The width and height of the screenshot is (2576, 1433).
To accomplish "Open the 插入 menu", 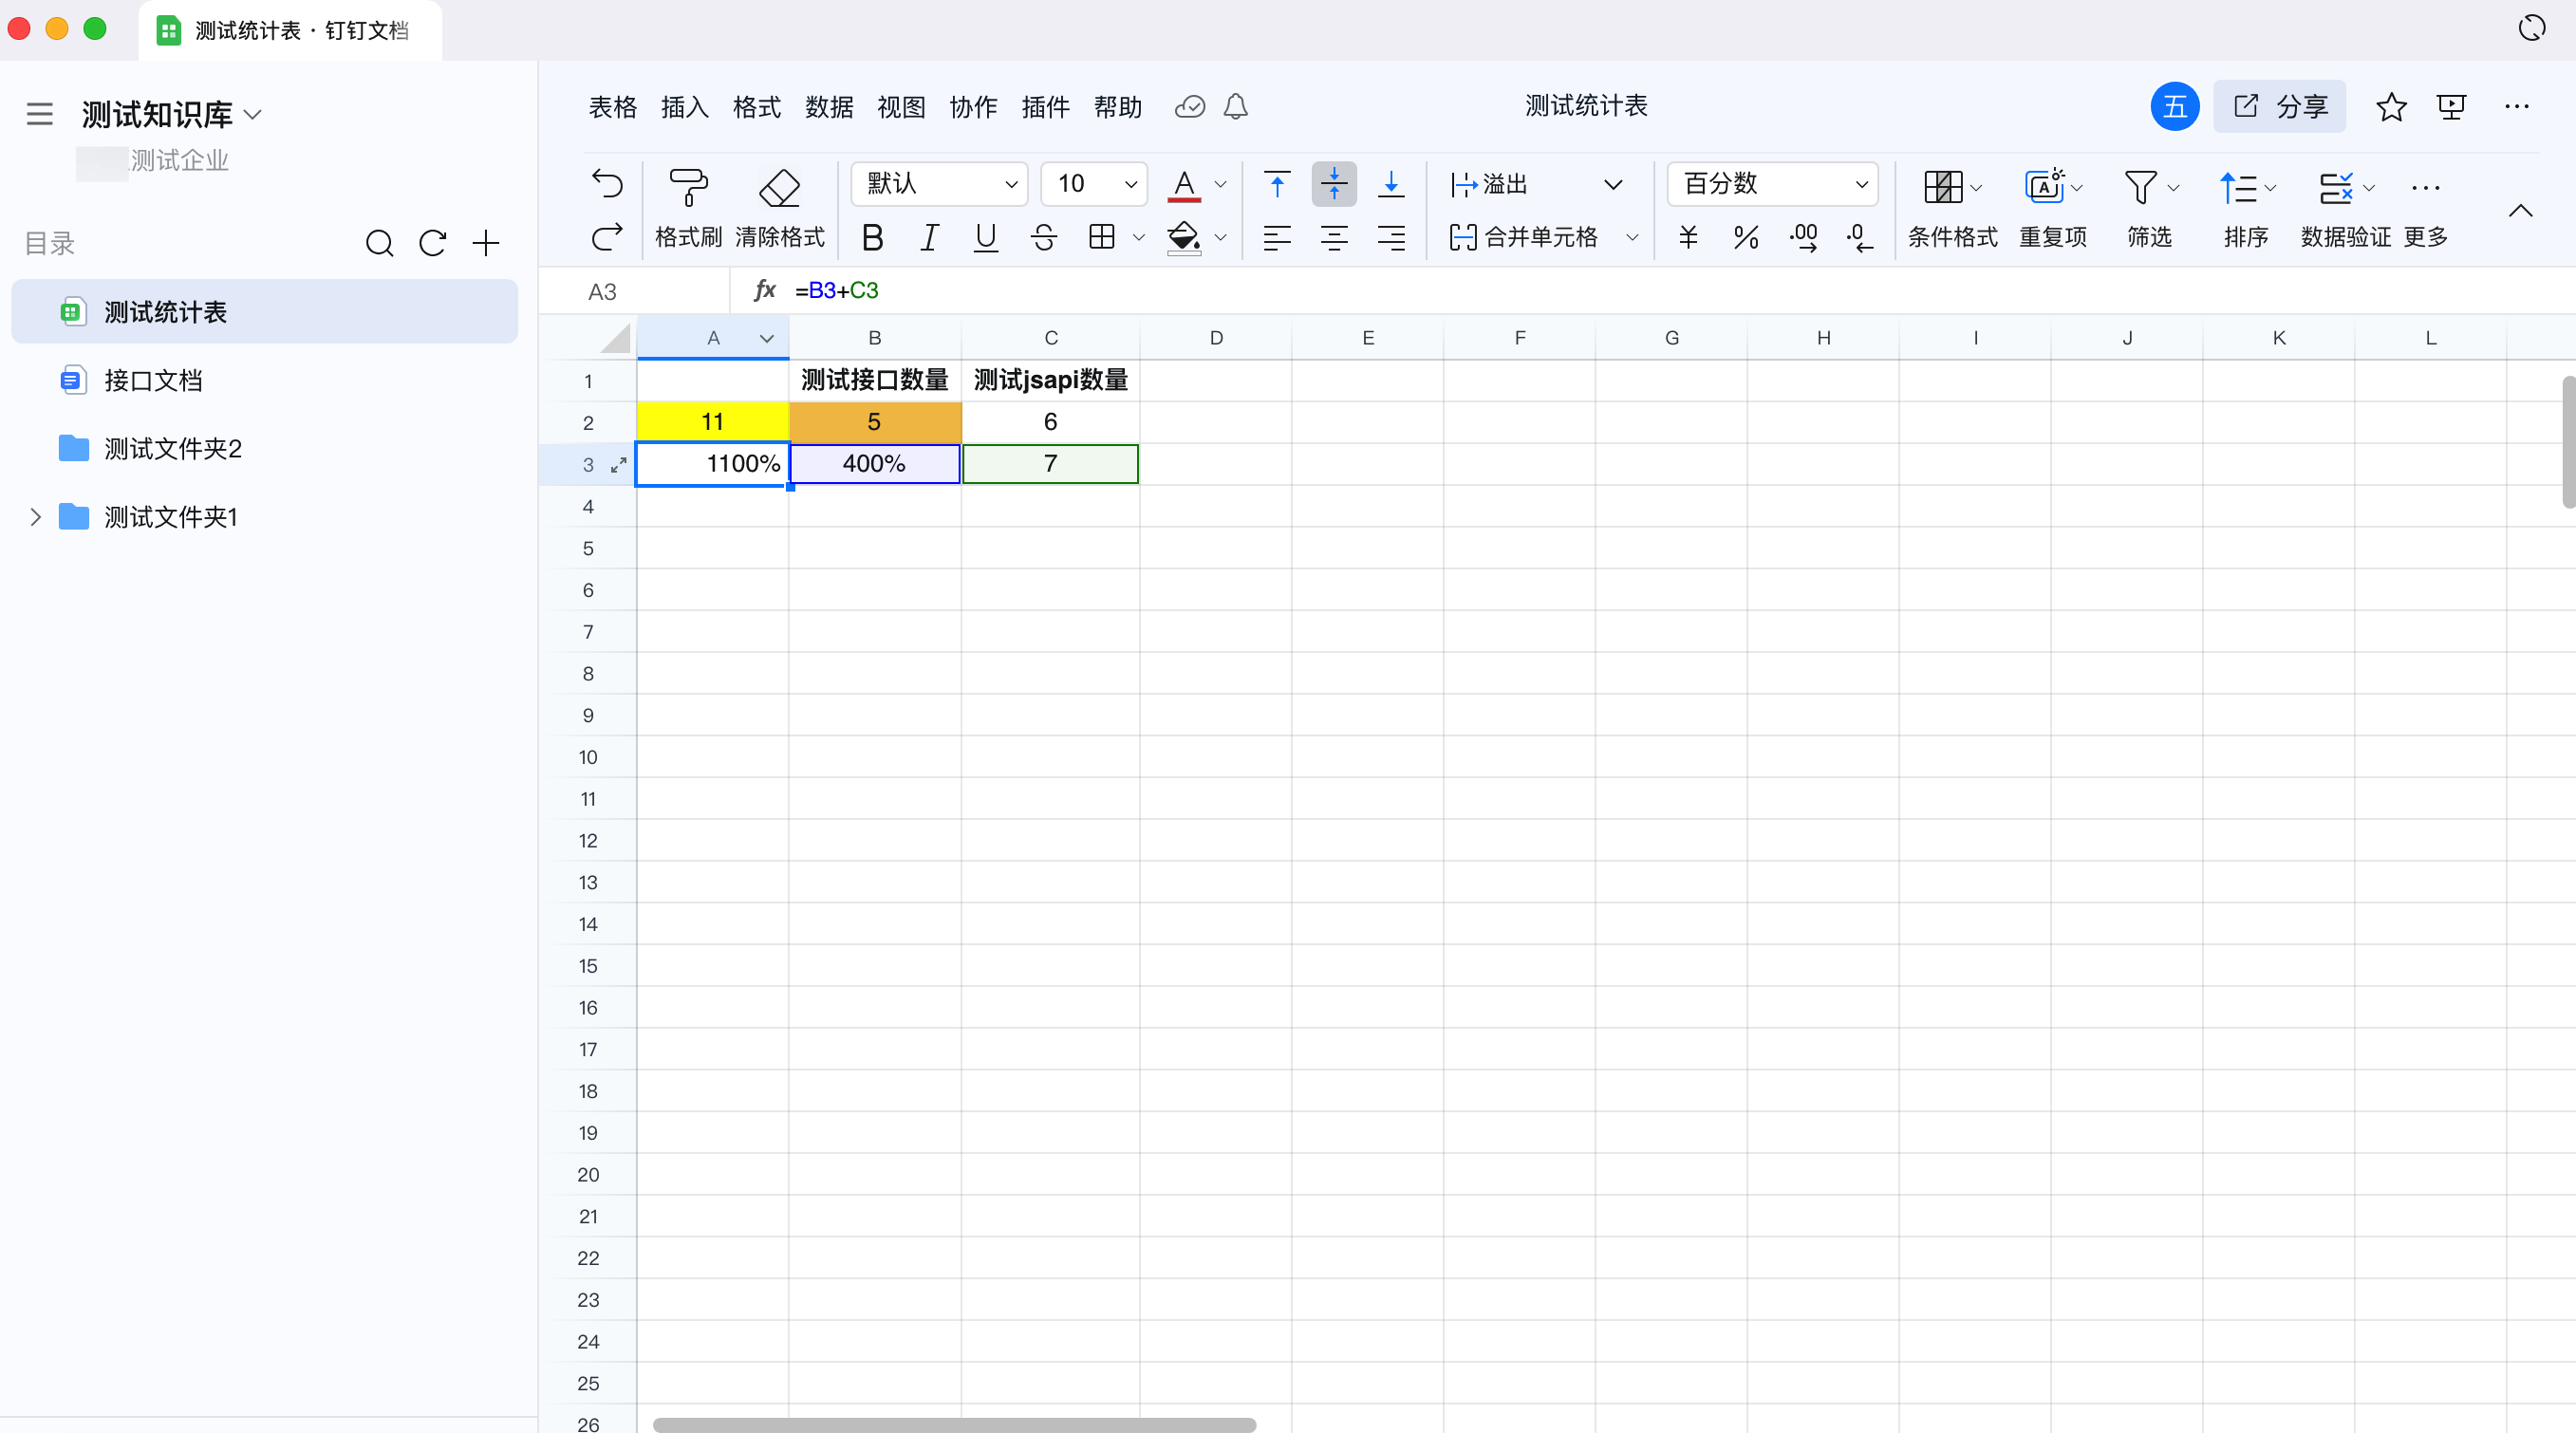I will click(x=684, y=107).
